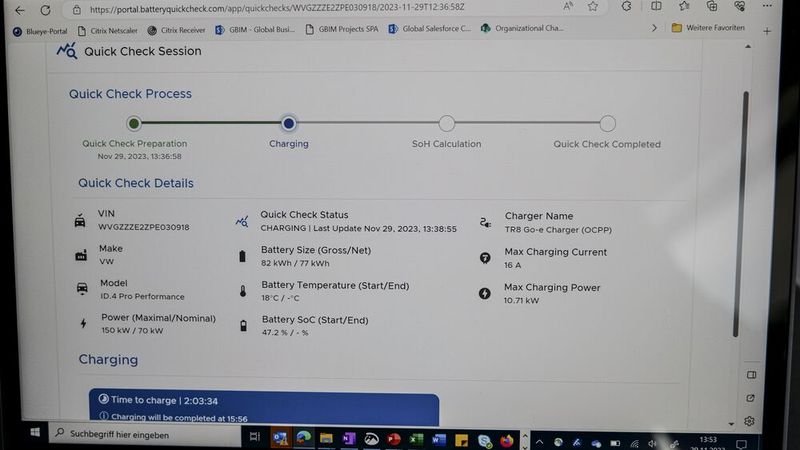Screen dimensions: 800x450
Task: Click the charger name TR8 Go-e Charger (OCPP)
Action: pyautogui.click(x=558, y=230)
